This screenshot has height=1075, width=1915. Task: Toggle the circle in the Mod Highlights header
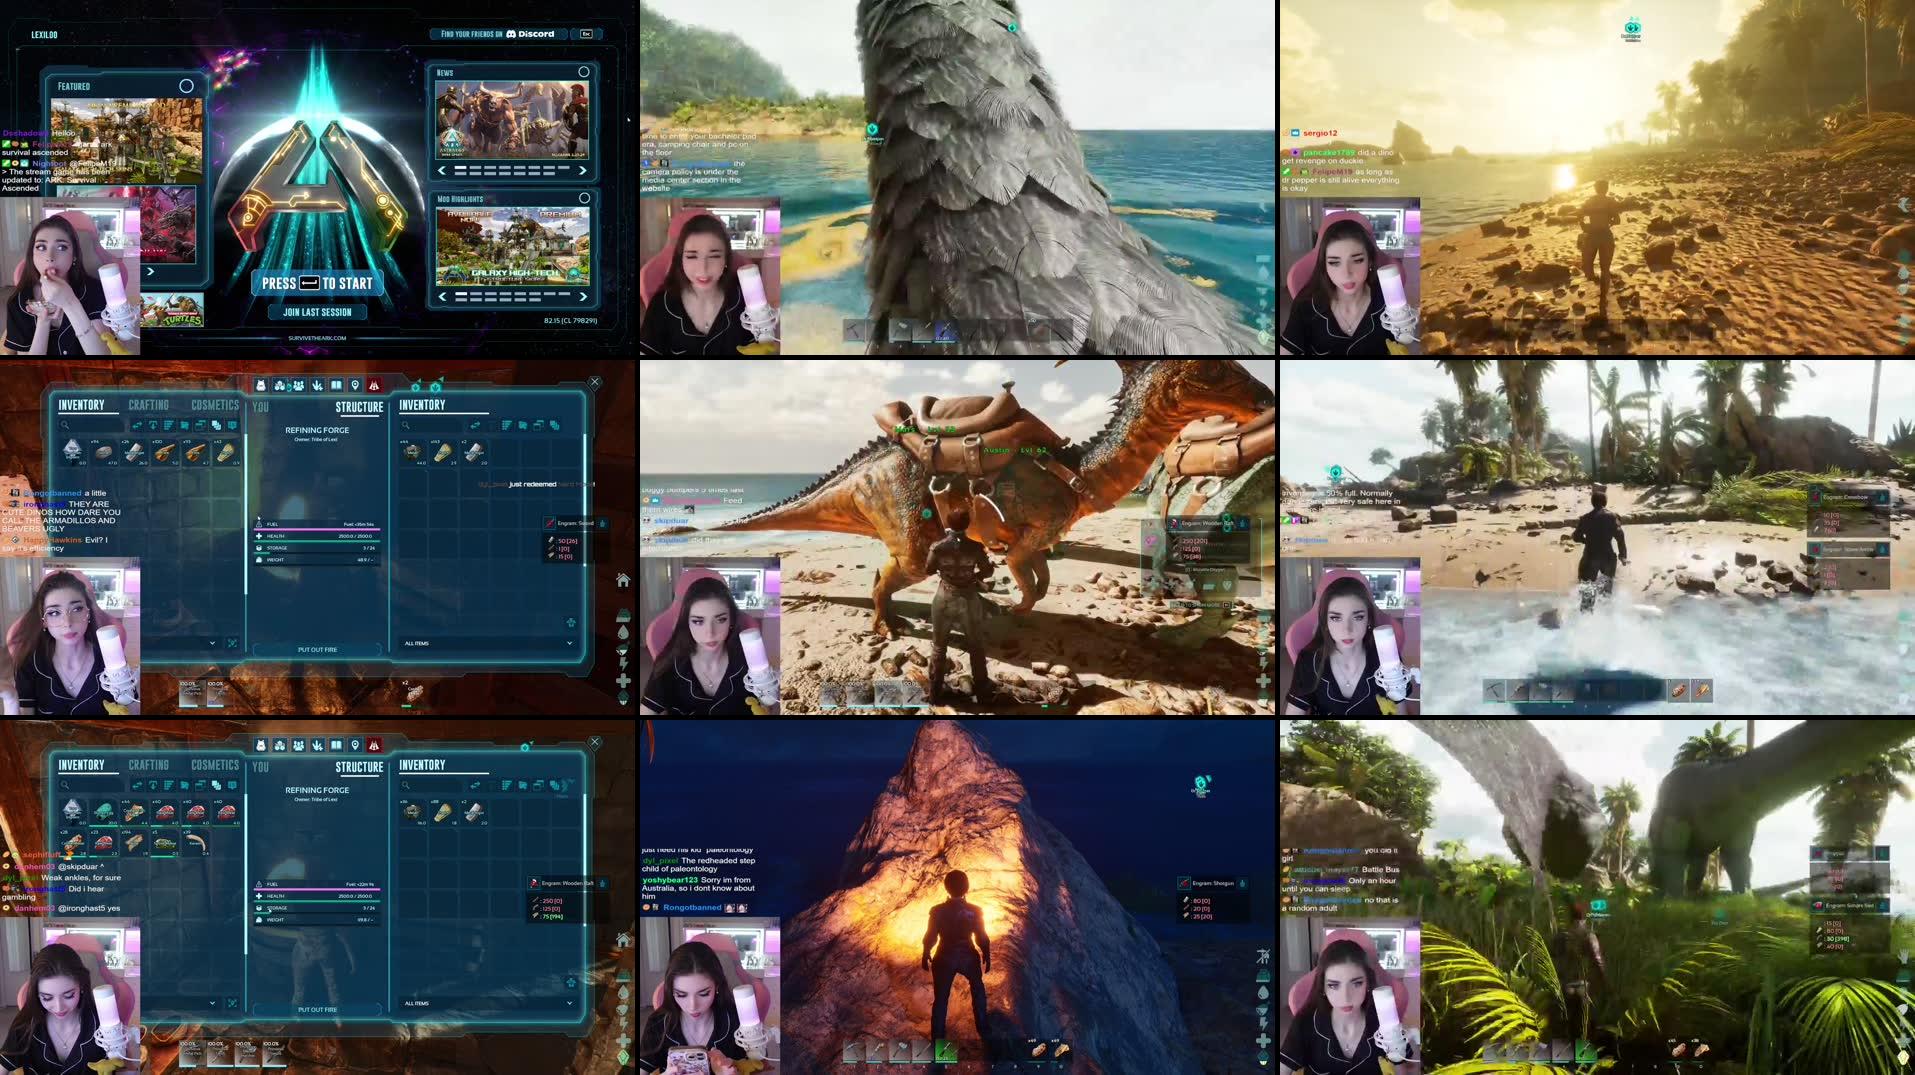pos(585,198)
